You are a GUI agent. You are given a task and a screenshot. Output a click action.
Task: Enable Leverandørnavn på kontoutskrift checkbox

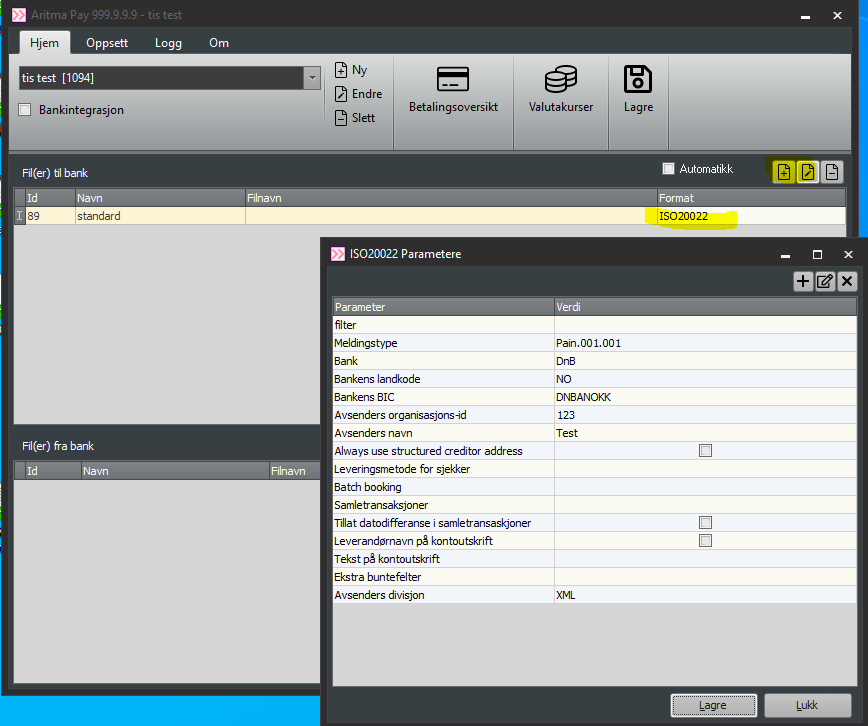coord(705,541)
